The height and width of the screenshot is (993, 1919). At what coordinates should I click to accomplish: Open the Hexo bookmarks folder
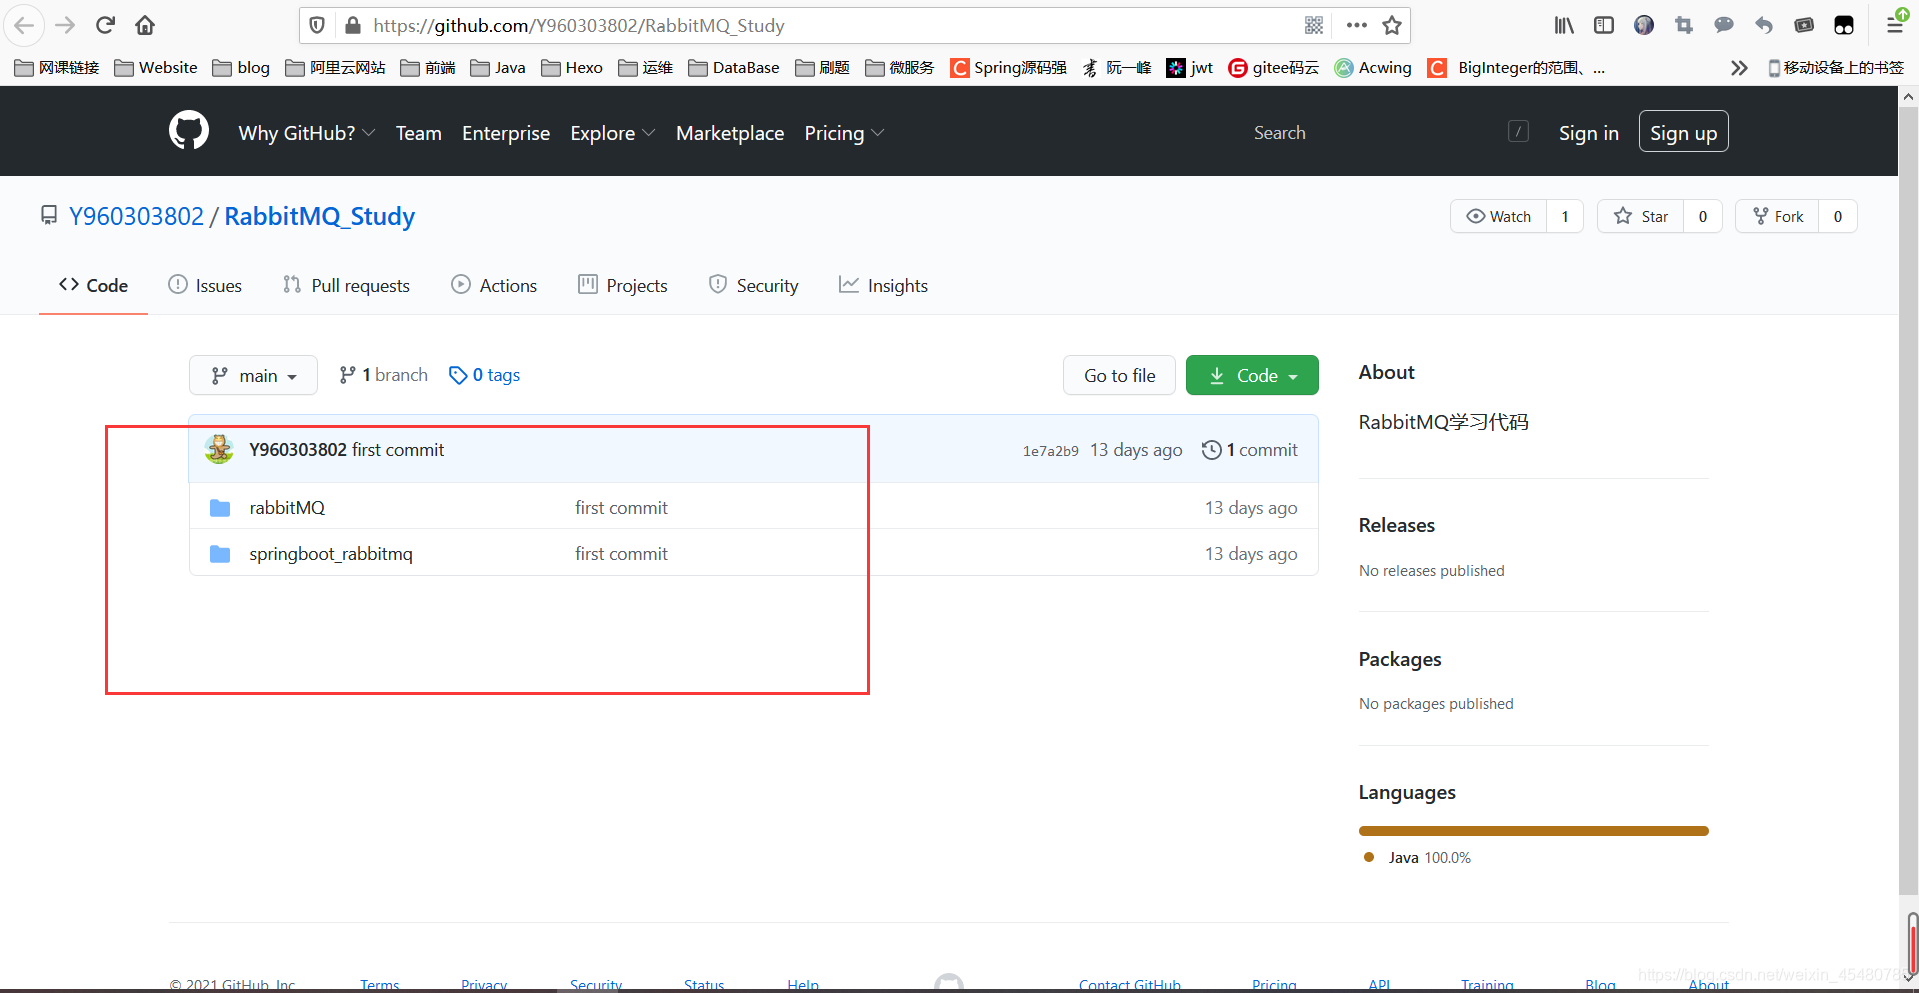[x=572, y=67]
